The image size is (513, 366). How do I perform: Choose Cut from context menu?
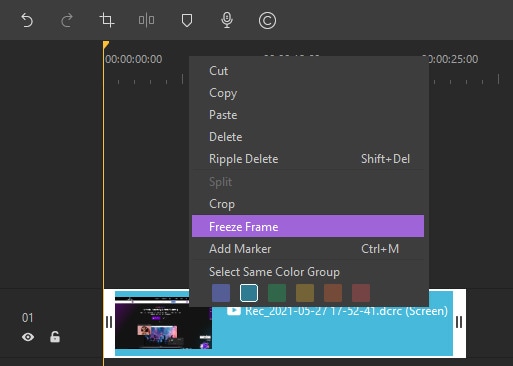pyautogui.click(x=308, y=71)
